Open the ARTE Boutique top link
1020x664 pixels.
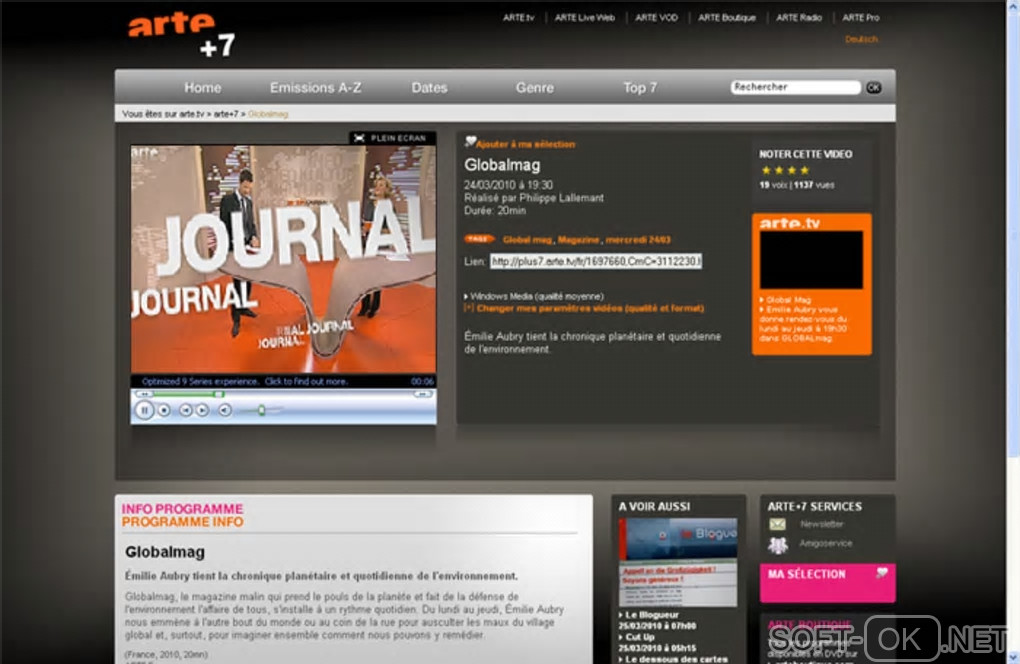[x=727, y=18]
